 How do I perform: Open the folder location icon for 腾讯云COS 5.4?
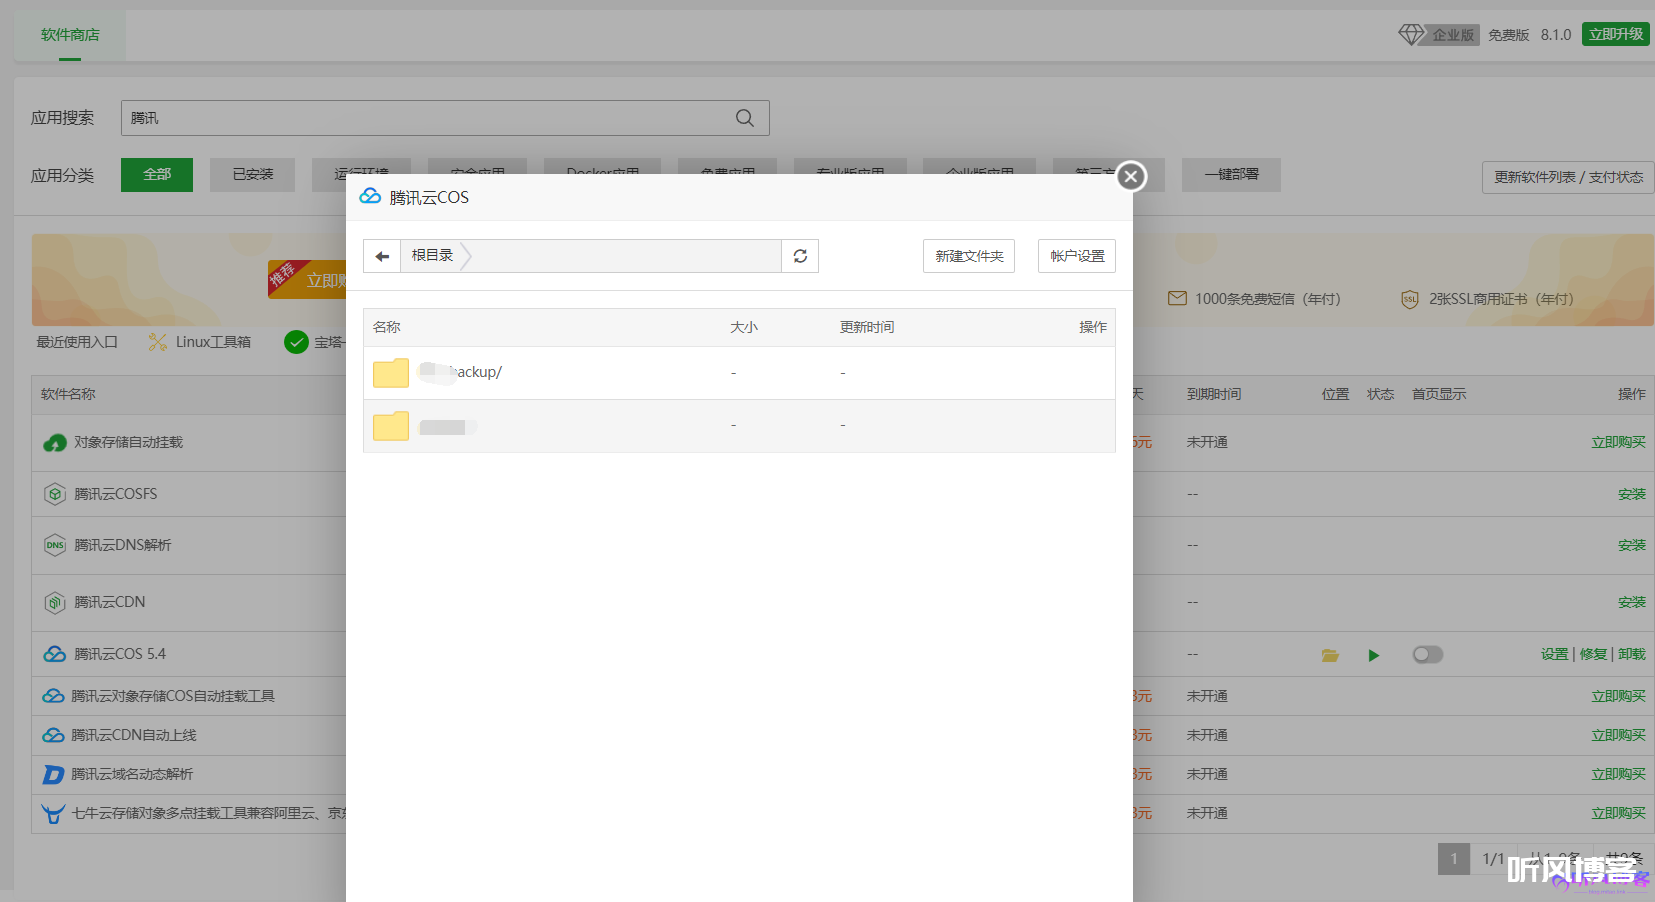1330,655
